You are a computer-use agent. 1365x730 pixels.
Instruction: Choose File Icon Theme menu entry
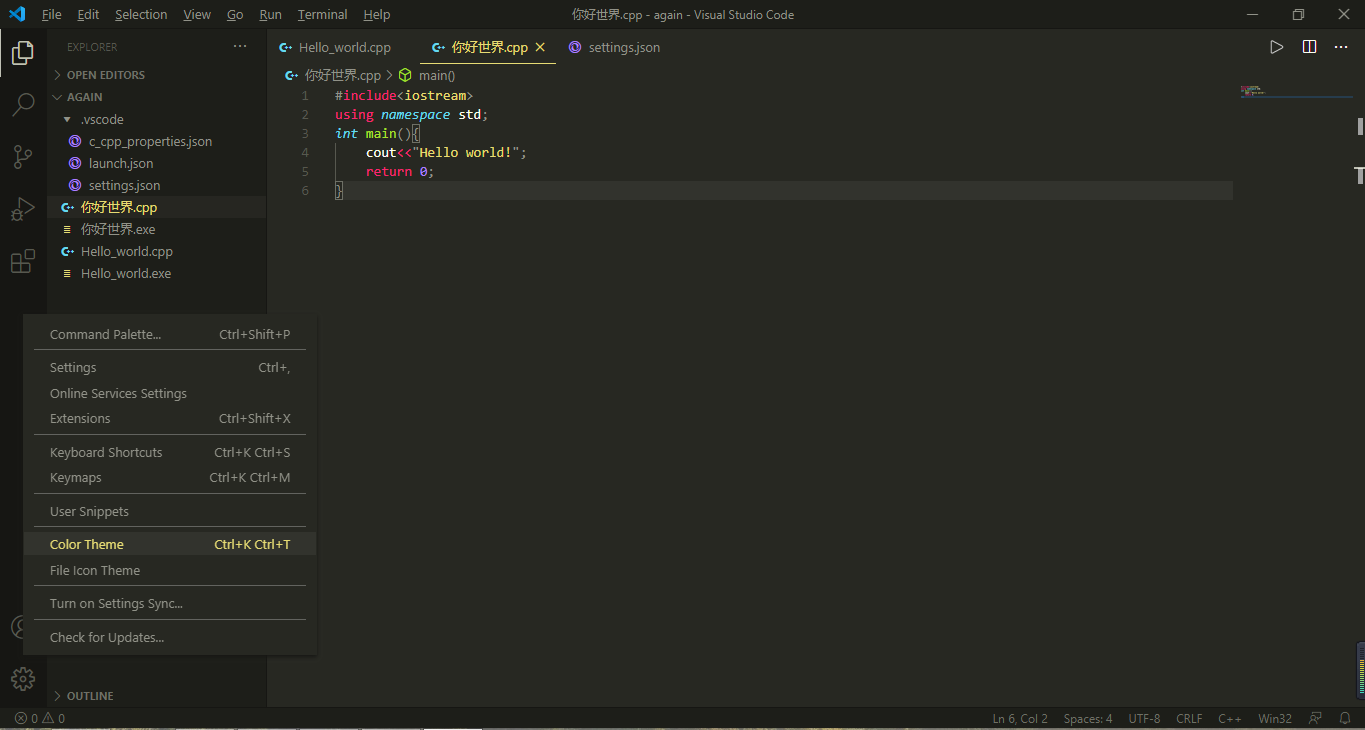(x=170, y=571)
